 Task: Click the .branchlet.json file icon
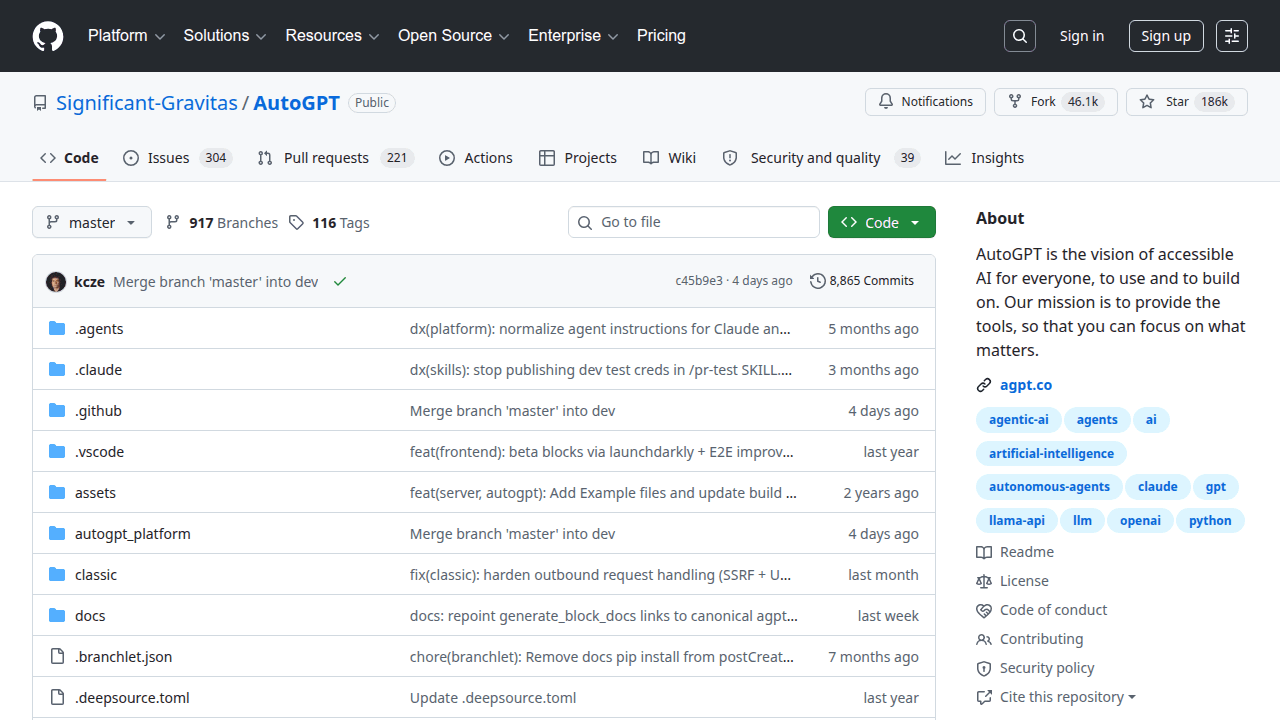click(x=57, y=657)
